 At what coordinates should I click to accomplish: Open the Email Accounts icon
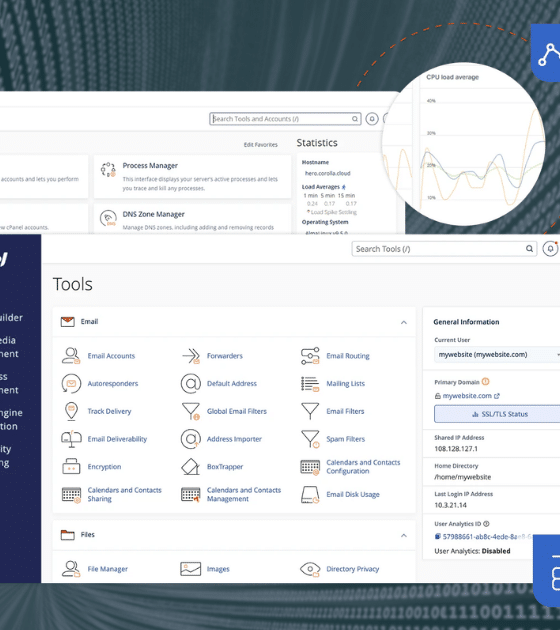(x=71, y=356)
